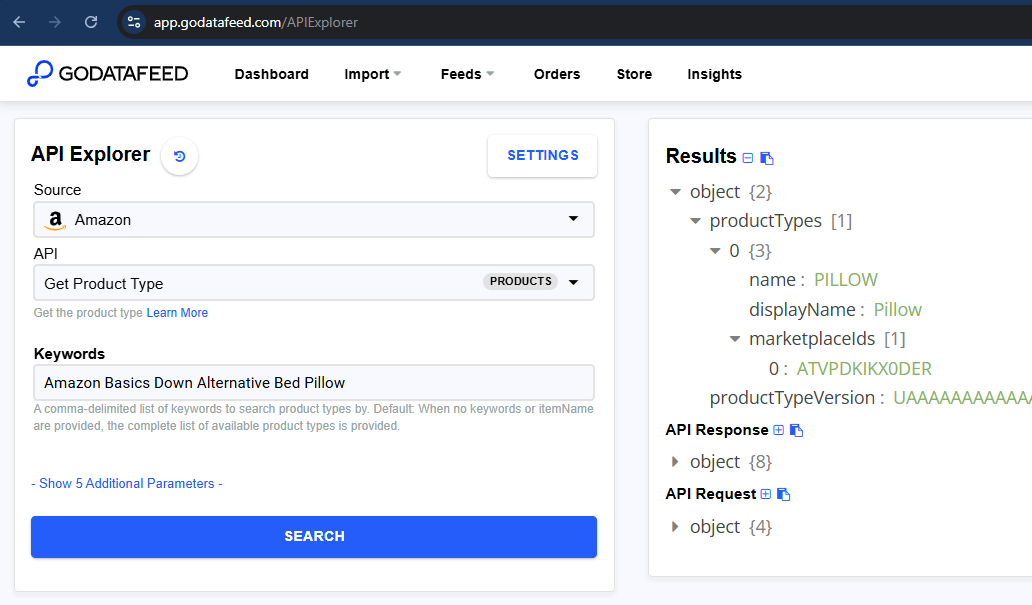This screenshot has width=1032, height=605.
Task: Collapse the 0 {3} node
Action: pyautogui.click(x=715, y=250)
